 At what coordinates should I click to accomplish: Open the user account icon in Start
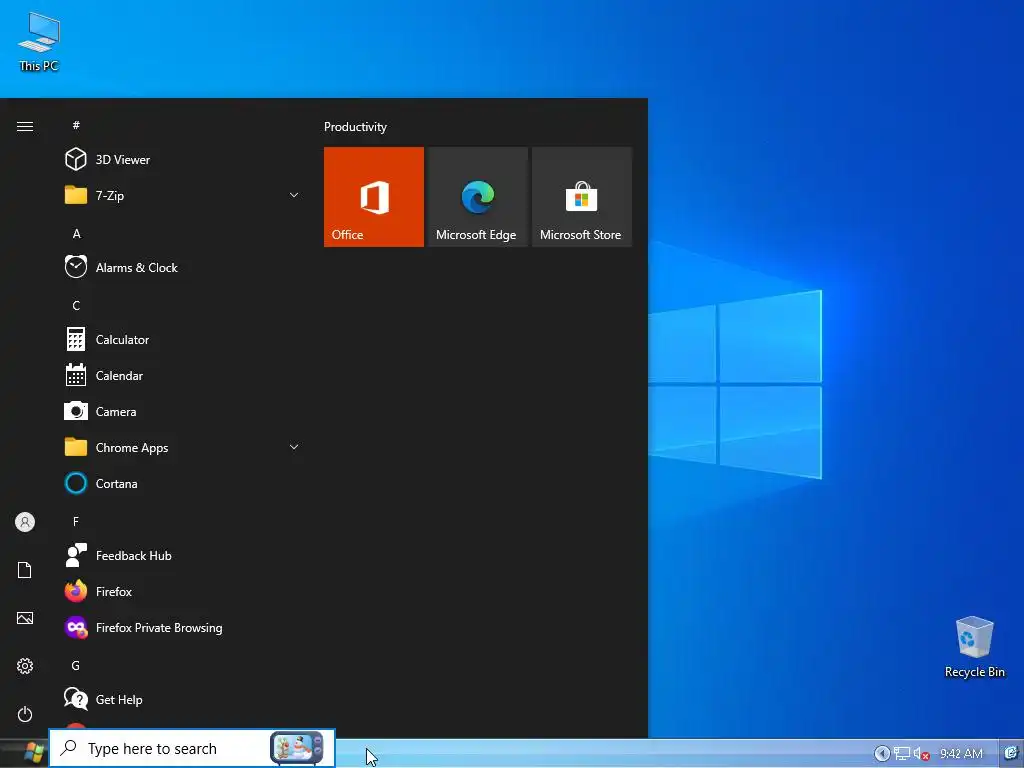pos(25,522)
